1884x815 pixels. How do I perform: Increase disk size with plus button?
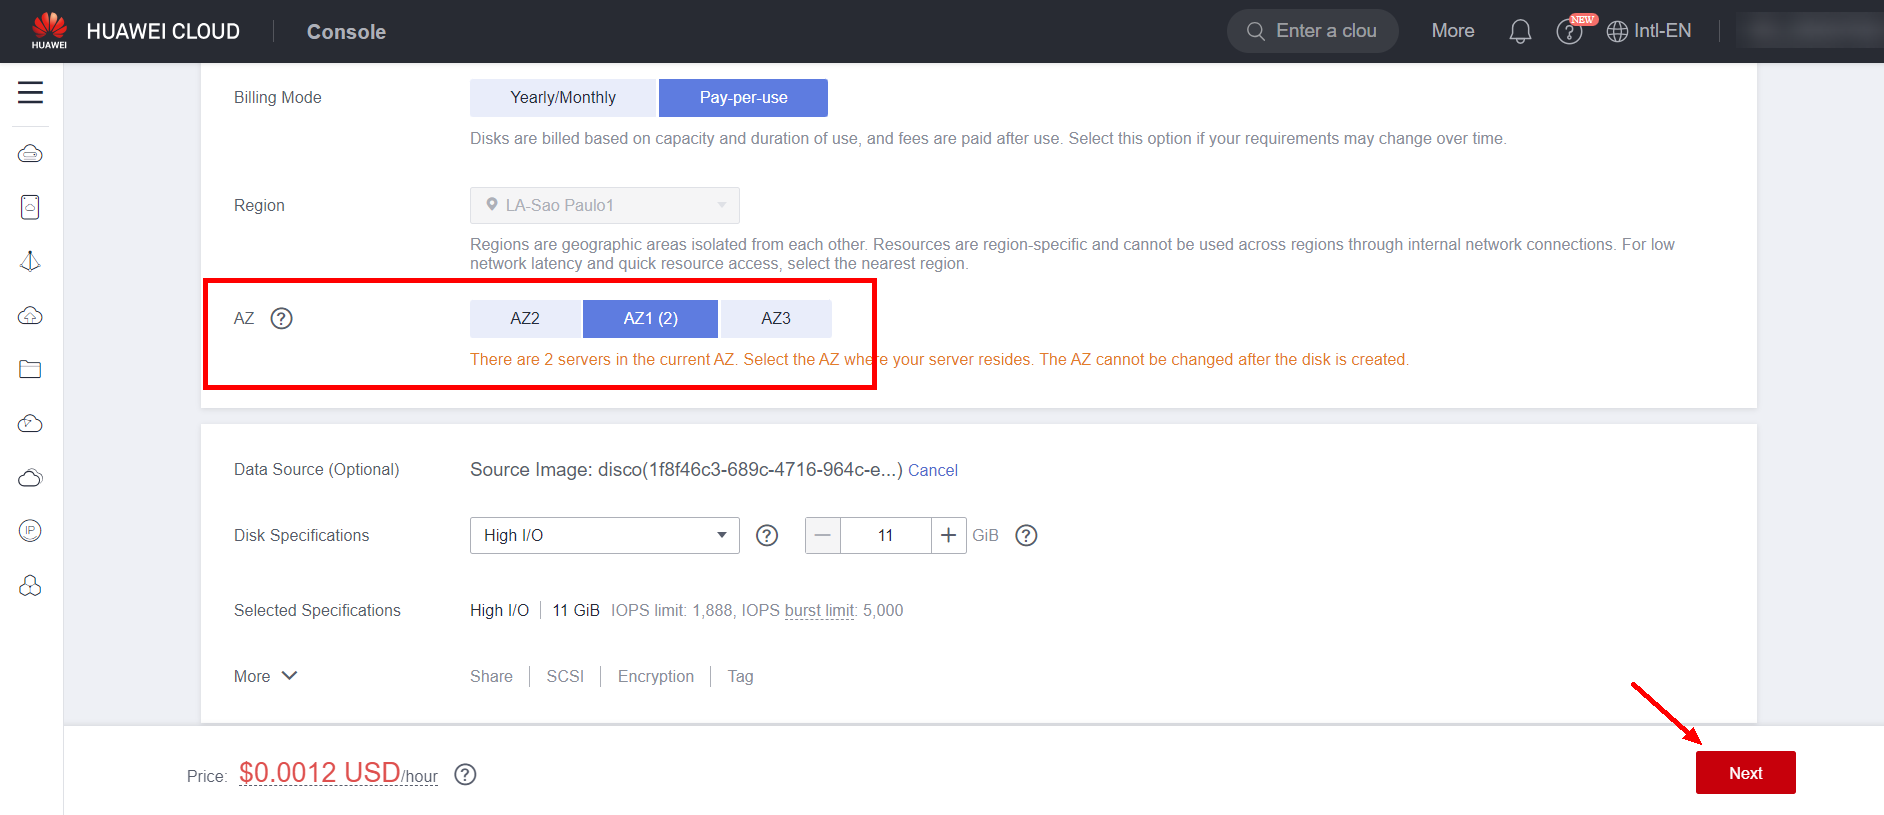click(948, 536)
